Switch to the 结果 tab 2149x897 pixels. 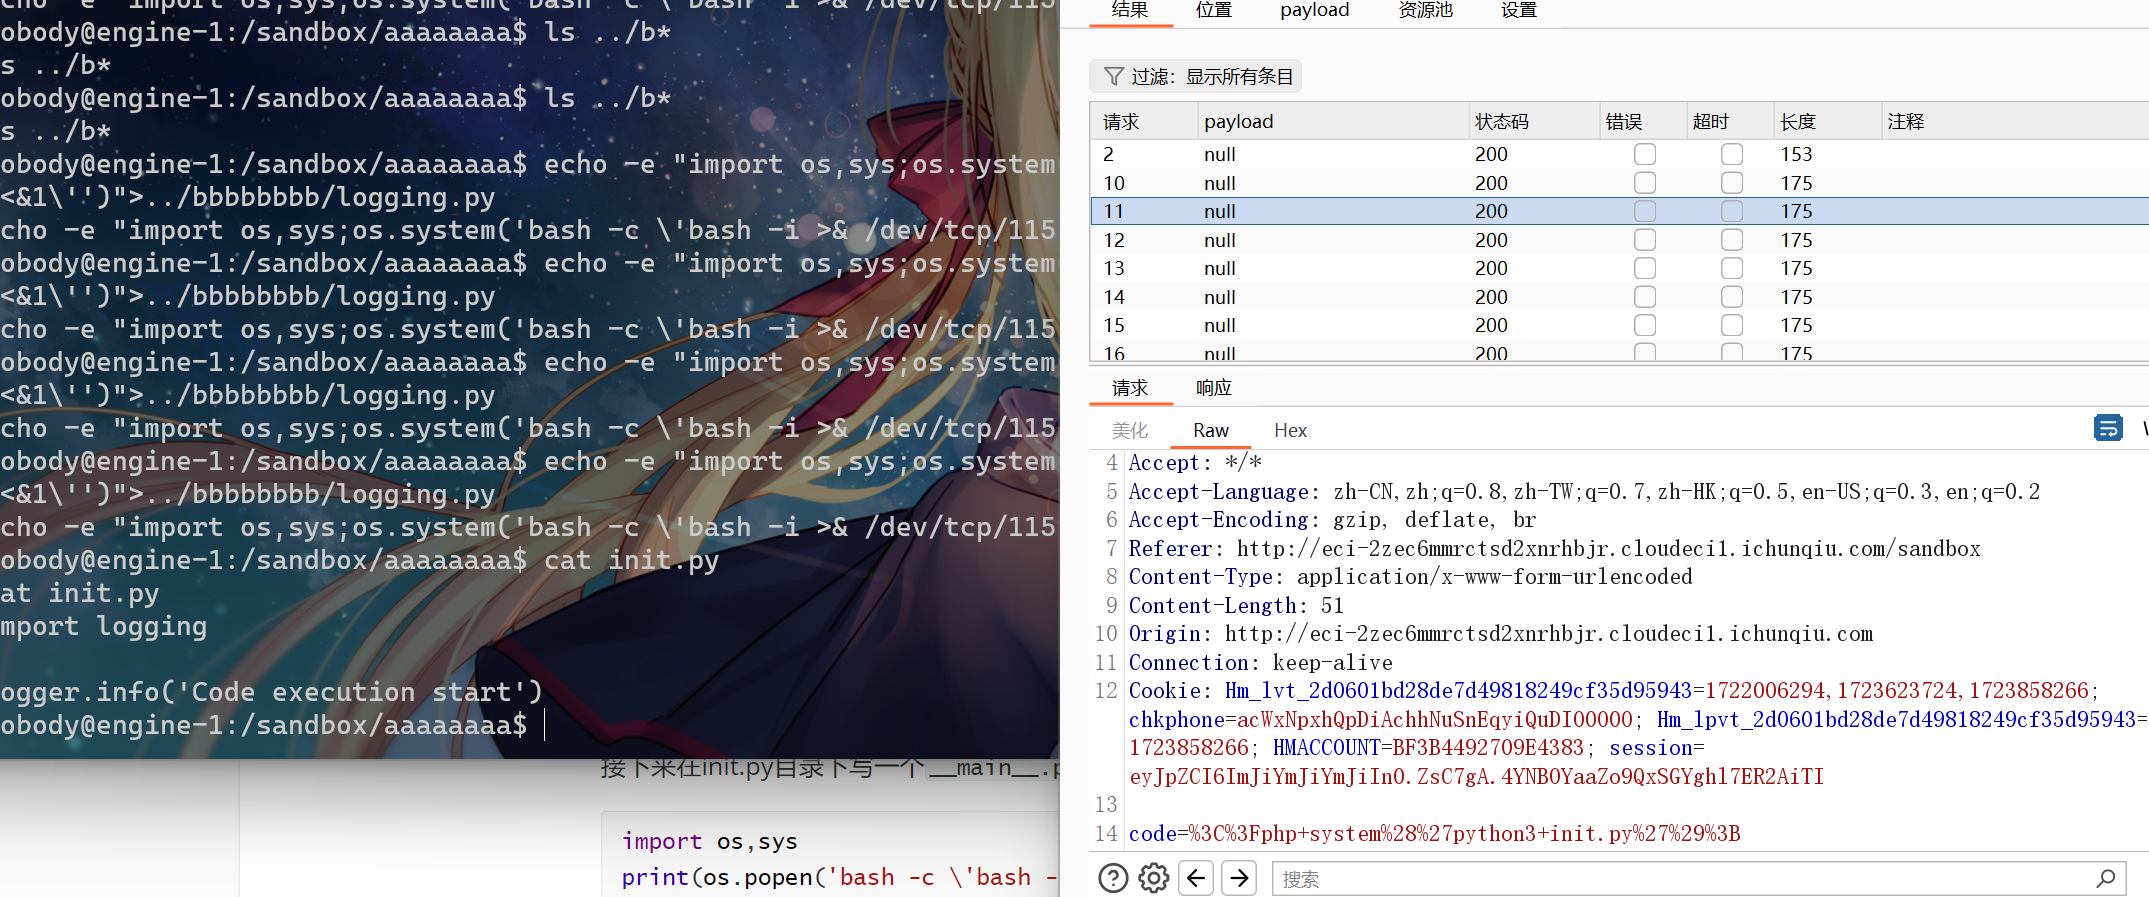pyautogui.click(x=1130, y=10)
